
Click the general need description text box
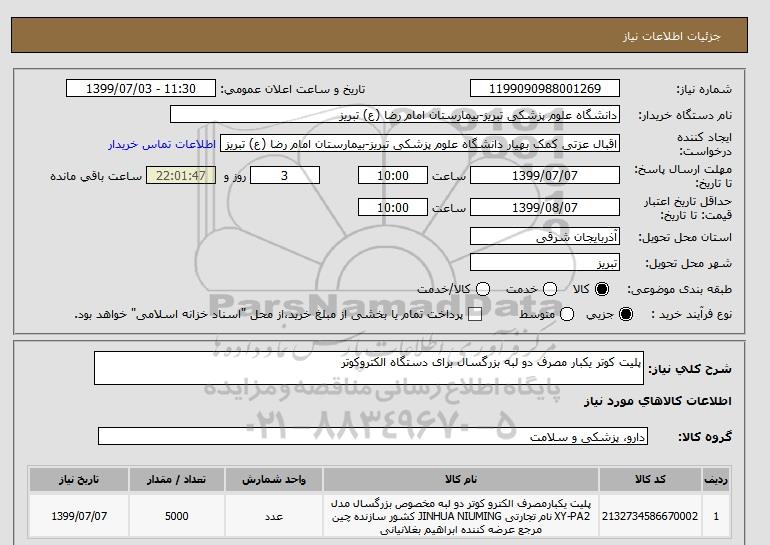[369, 368]
